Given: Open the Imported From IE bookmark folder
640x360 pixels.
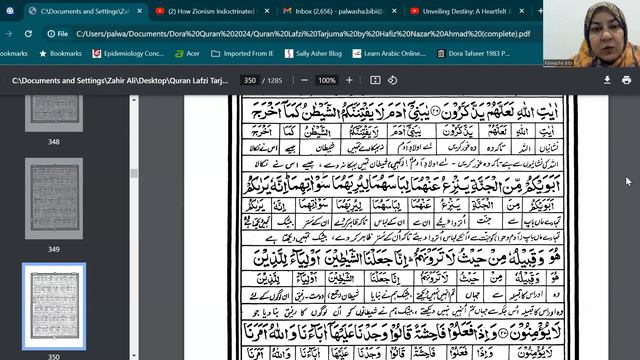Looking at the screenshot, I should pos(242,53).
